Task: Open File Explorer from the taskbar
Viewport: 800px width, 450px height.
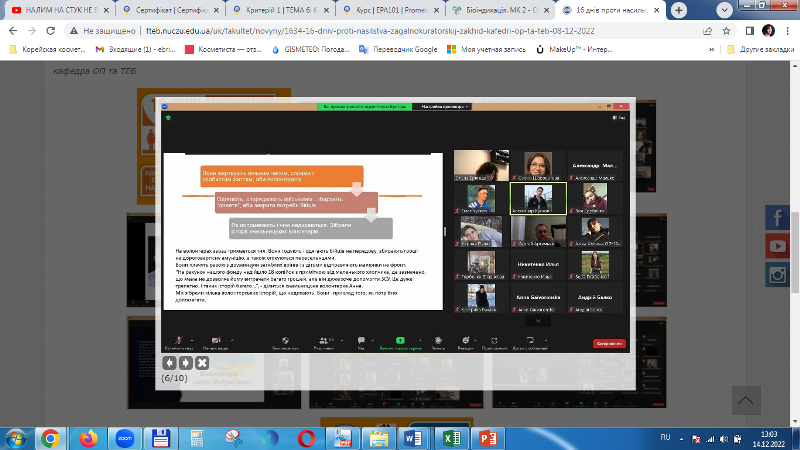Action: tap(378, 439)
